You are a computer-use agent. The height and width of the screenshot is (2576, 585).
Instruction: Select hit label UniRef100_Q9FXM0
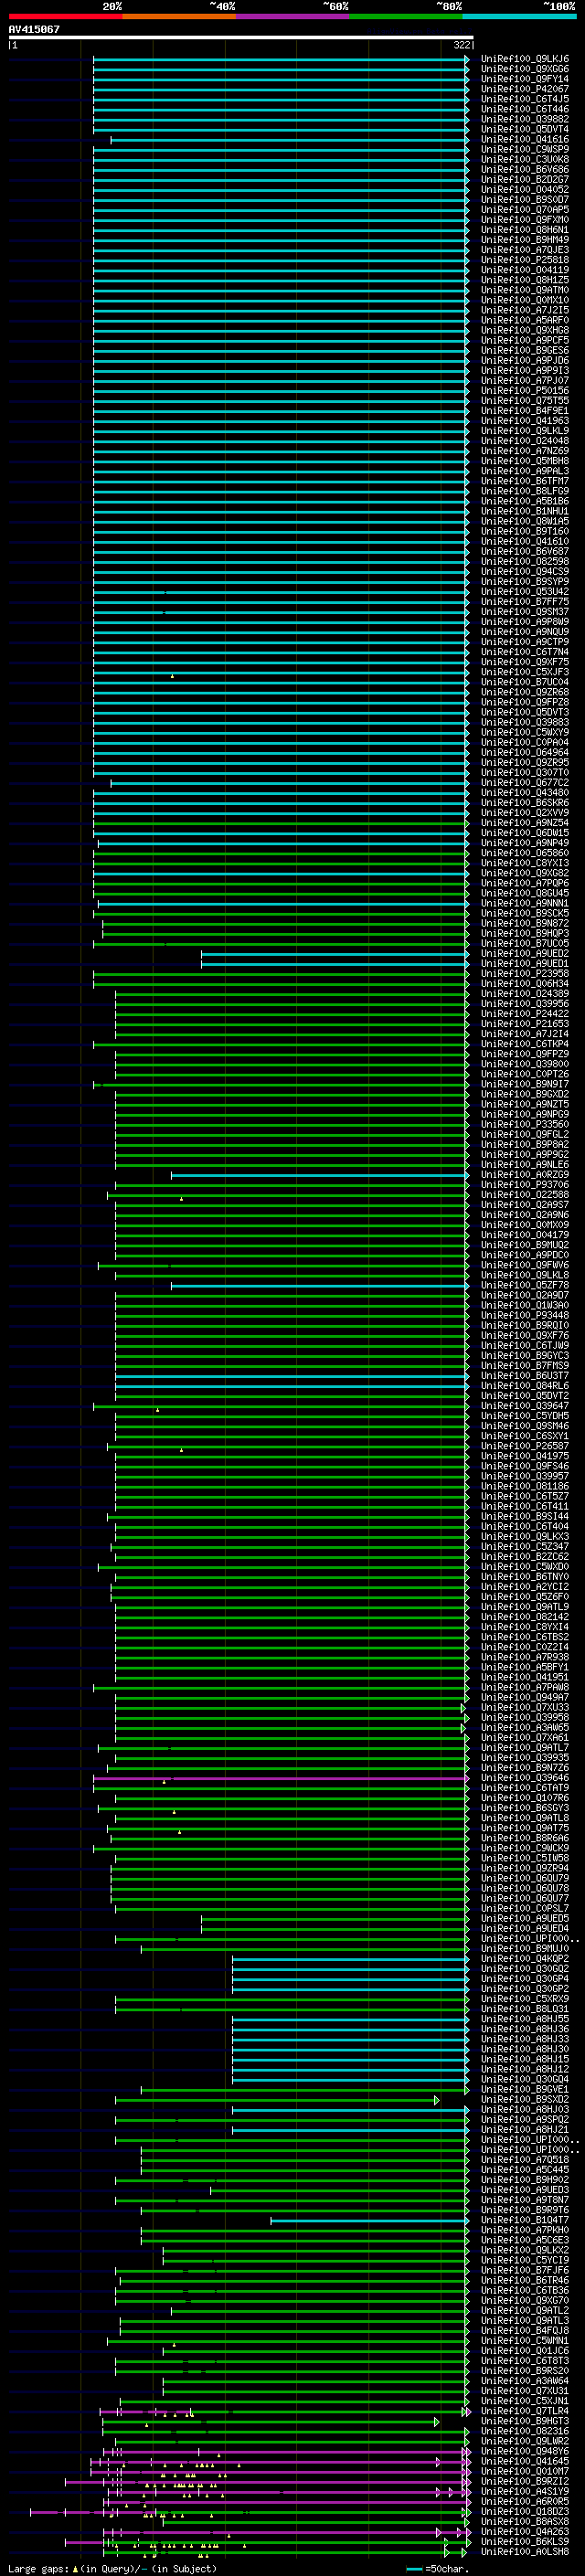524,219
